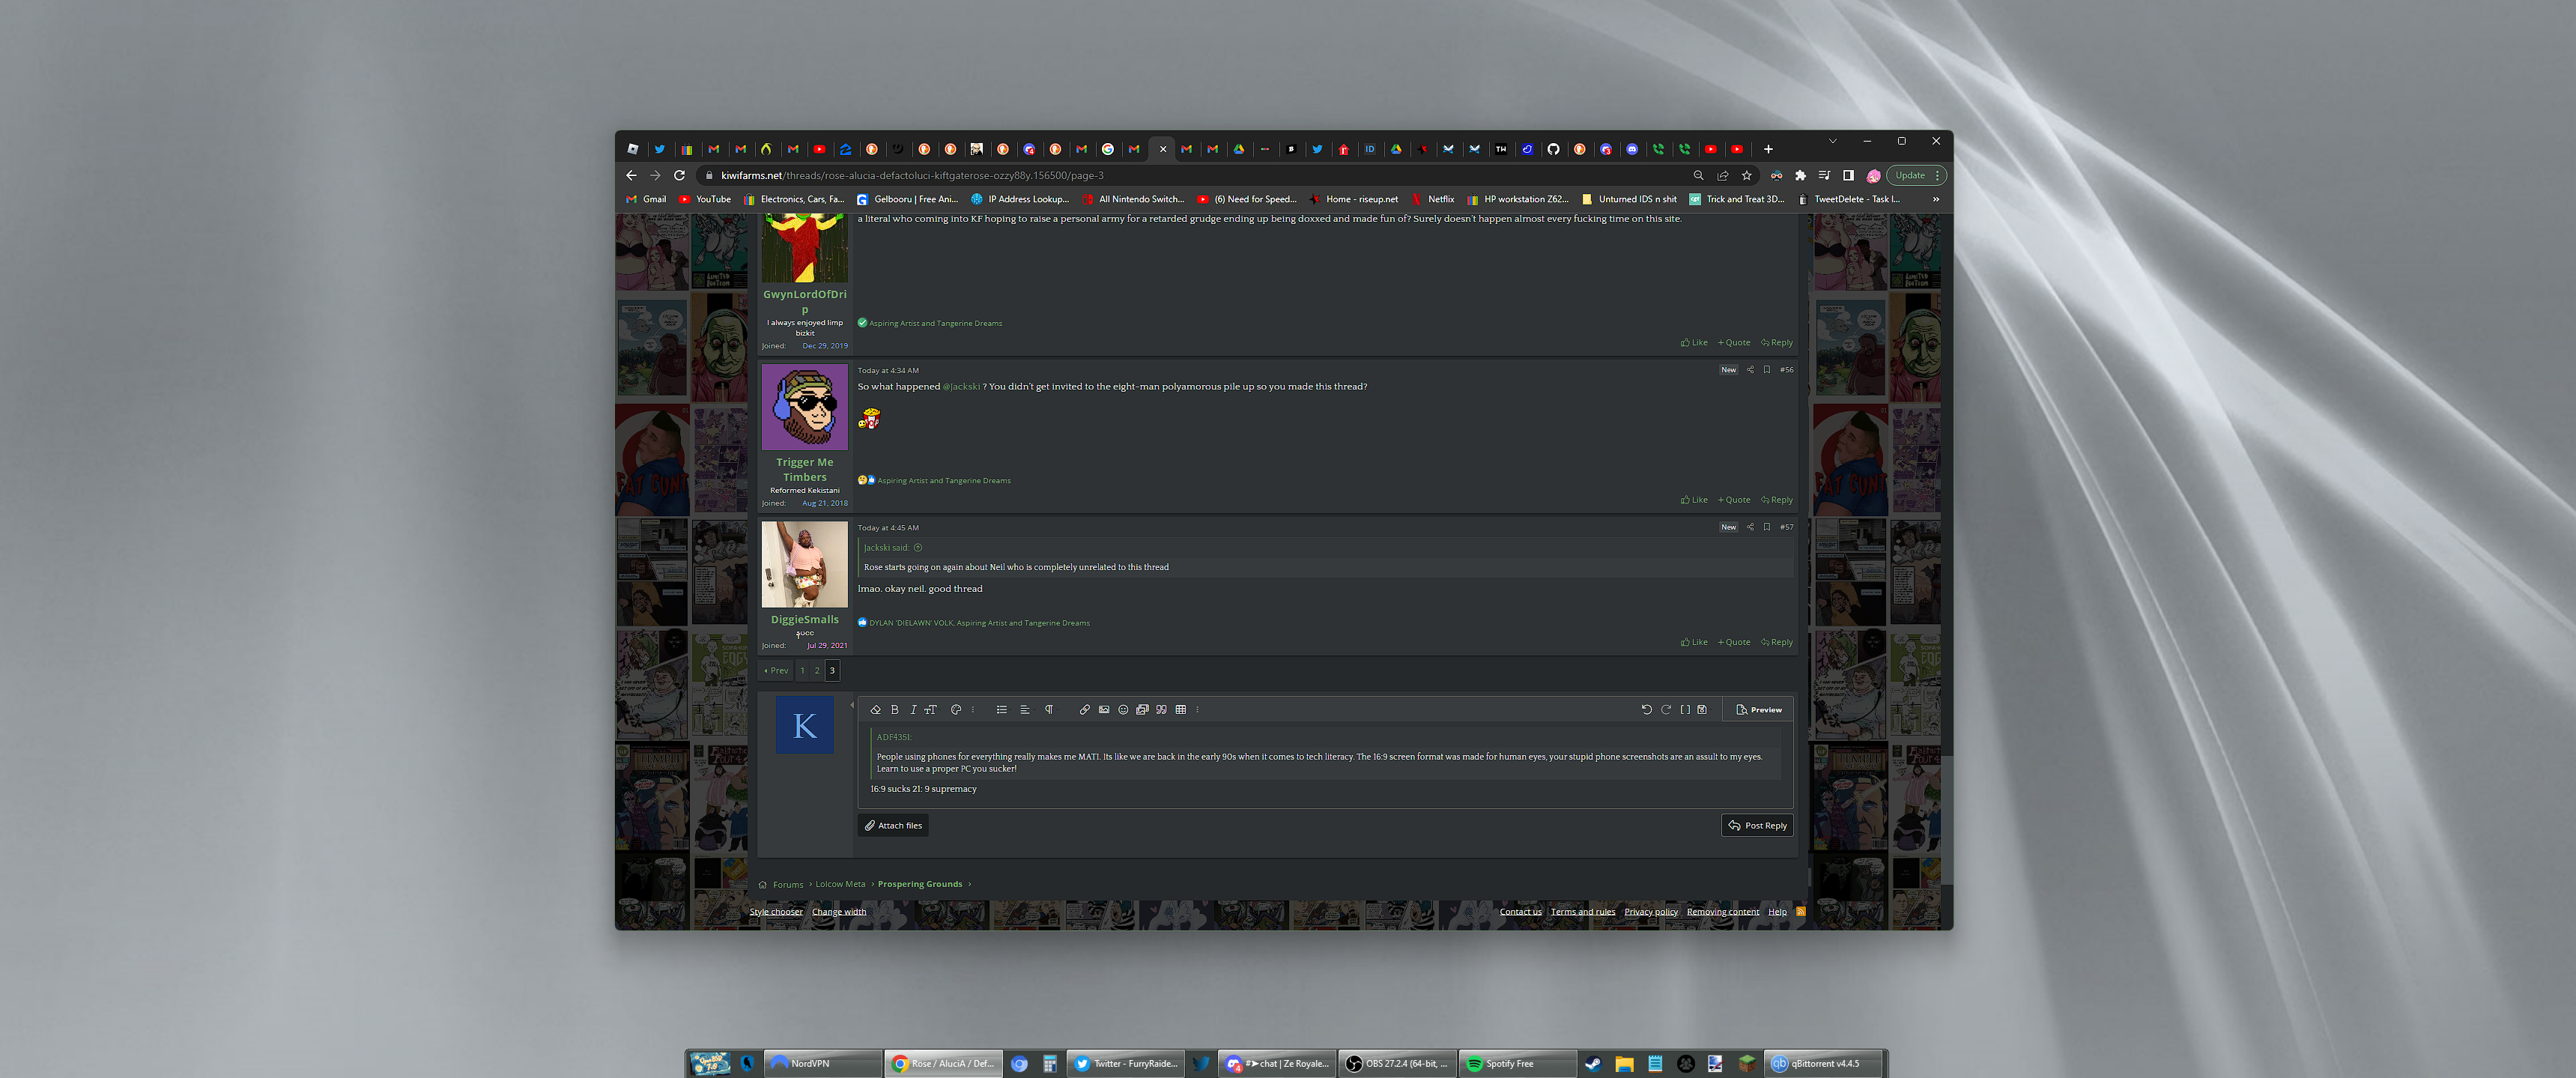The image size is (2576, 1078).
Task: Share post #57
Action: click(1750, 527)
